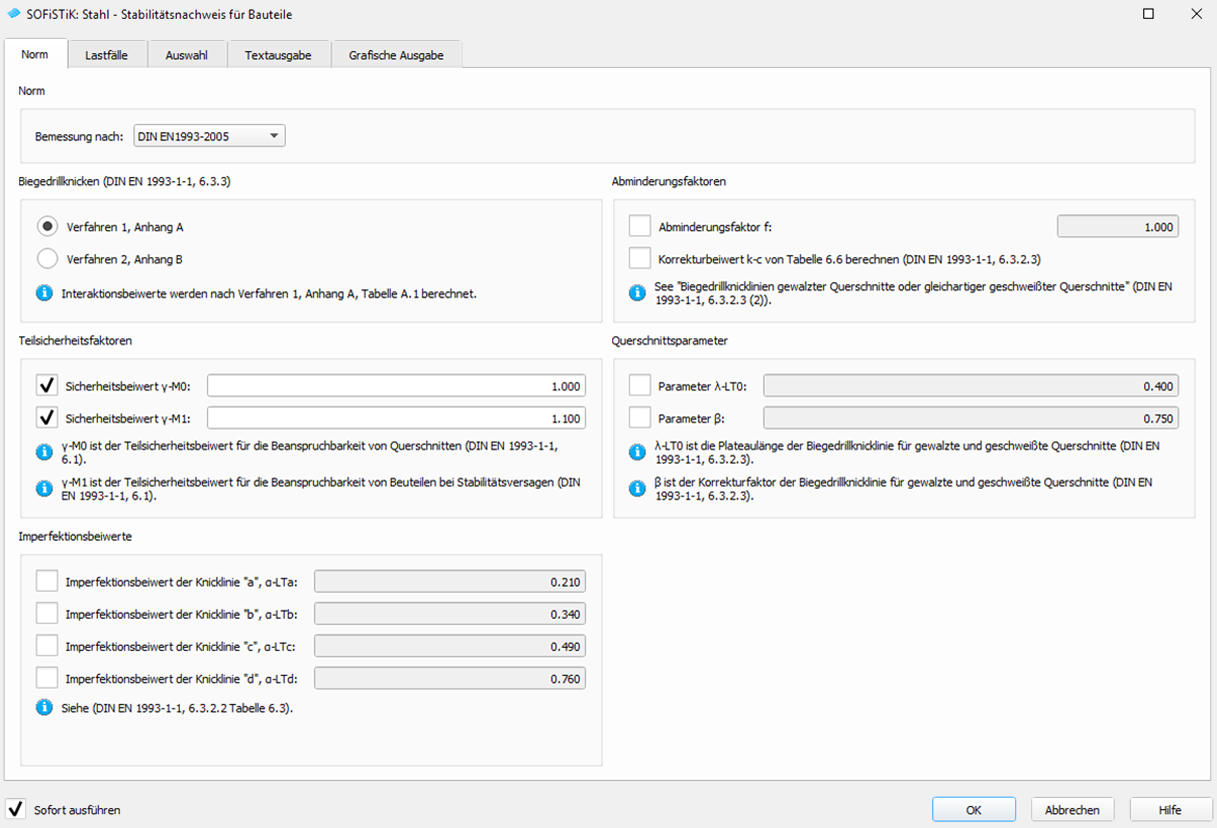1217x828 pixels.
Task: Click info icon for β Korrekturfaktor note
Action: [x=637, y=488]
